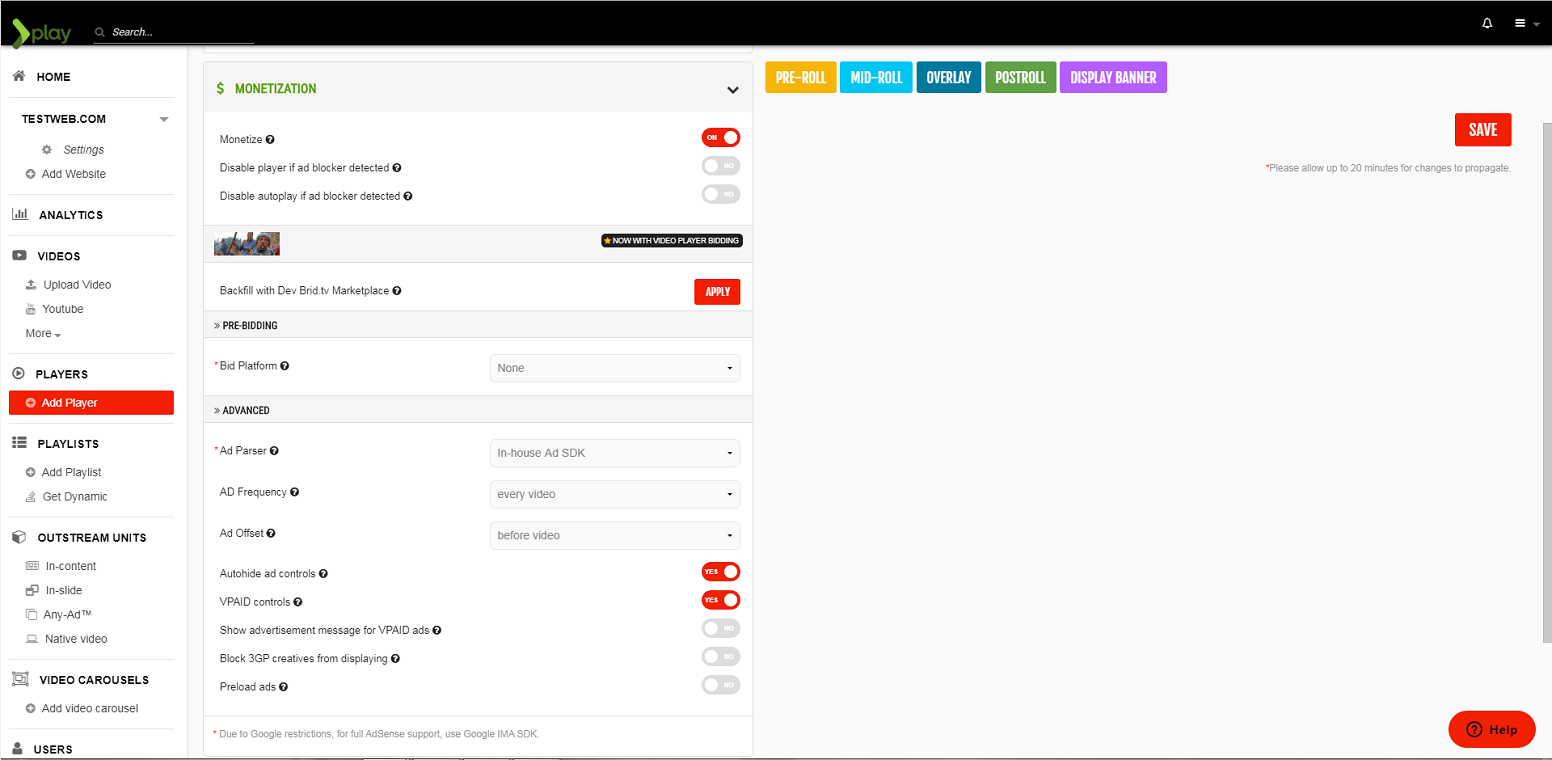This screenshot has width=1552, height=760.
Task: Change the AD Frequency selection
Action: click(x=614, y=494)
